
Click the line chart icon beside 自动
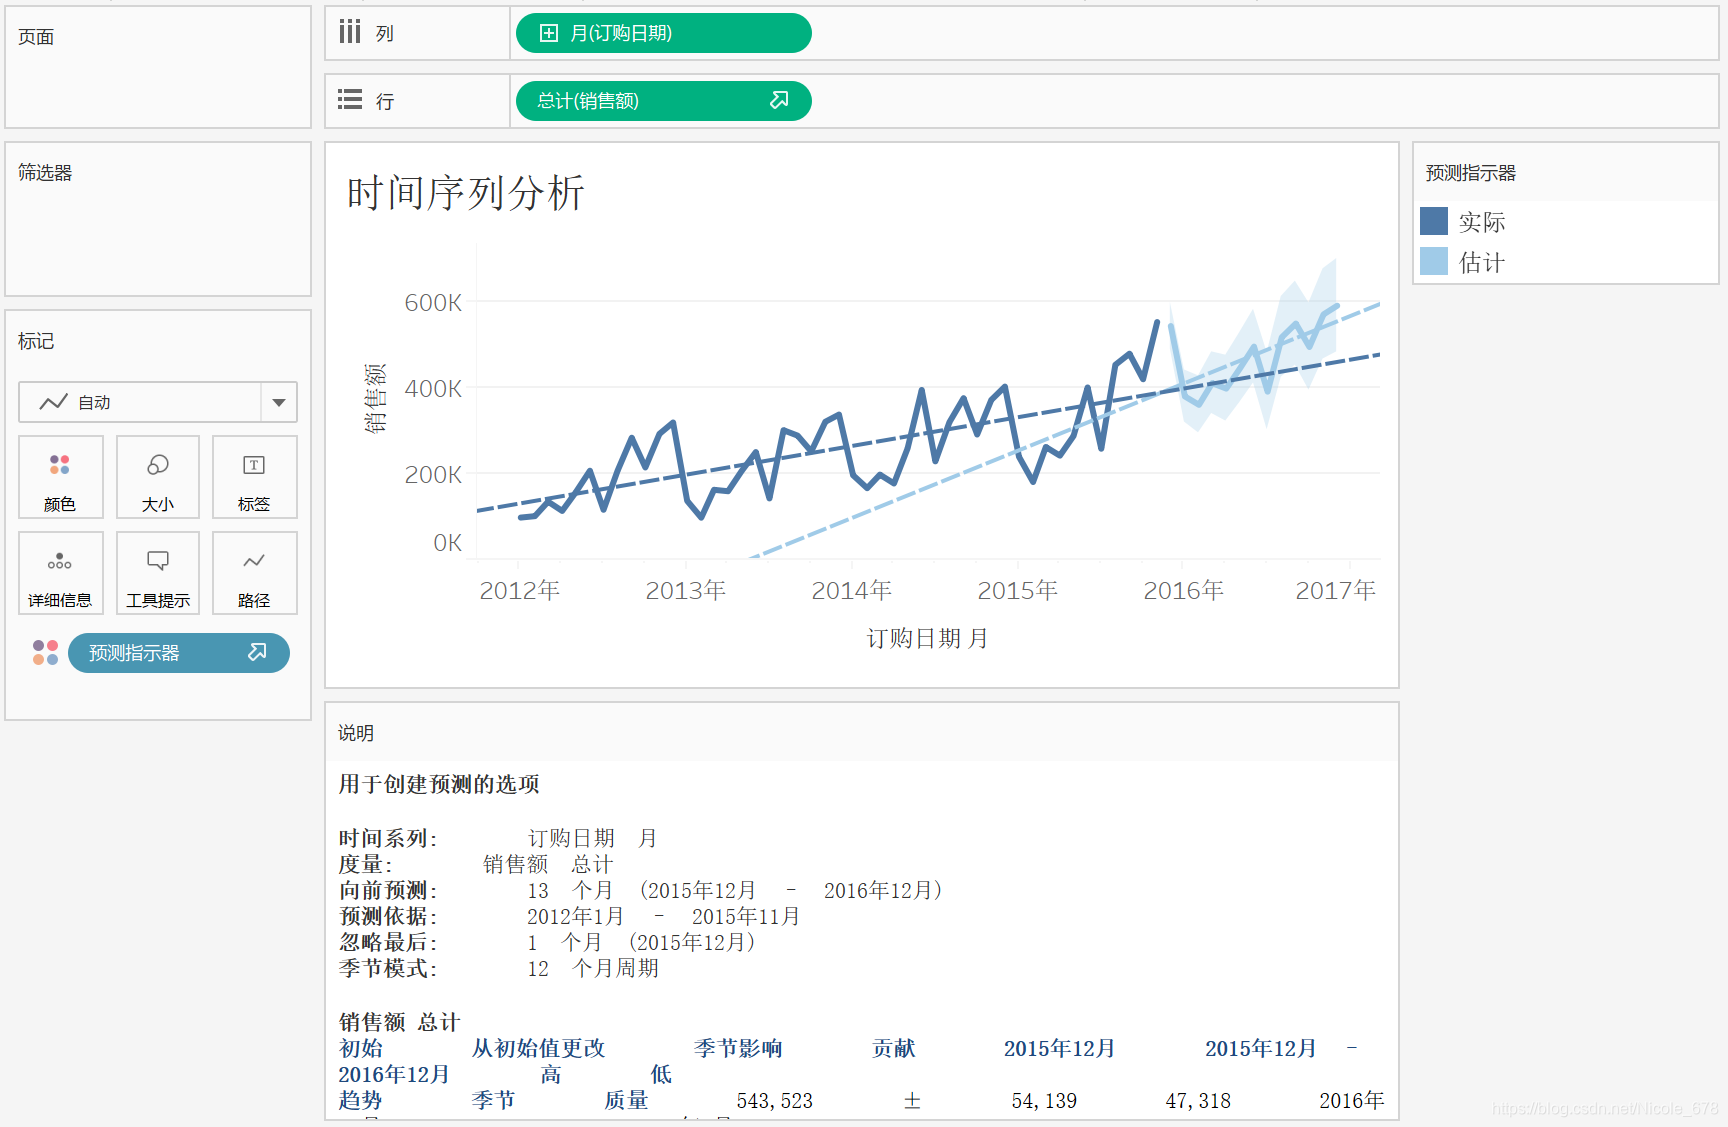point(53,402)
